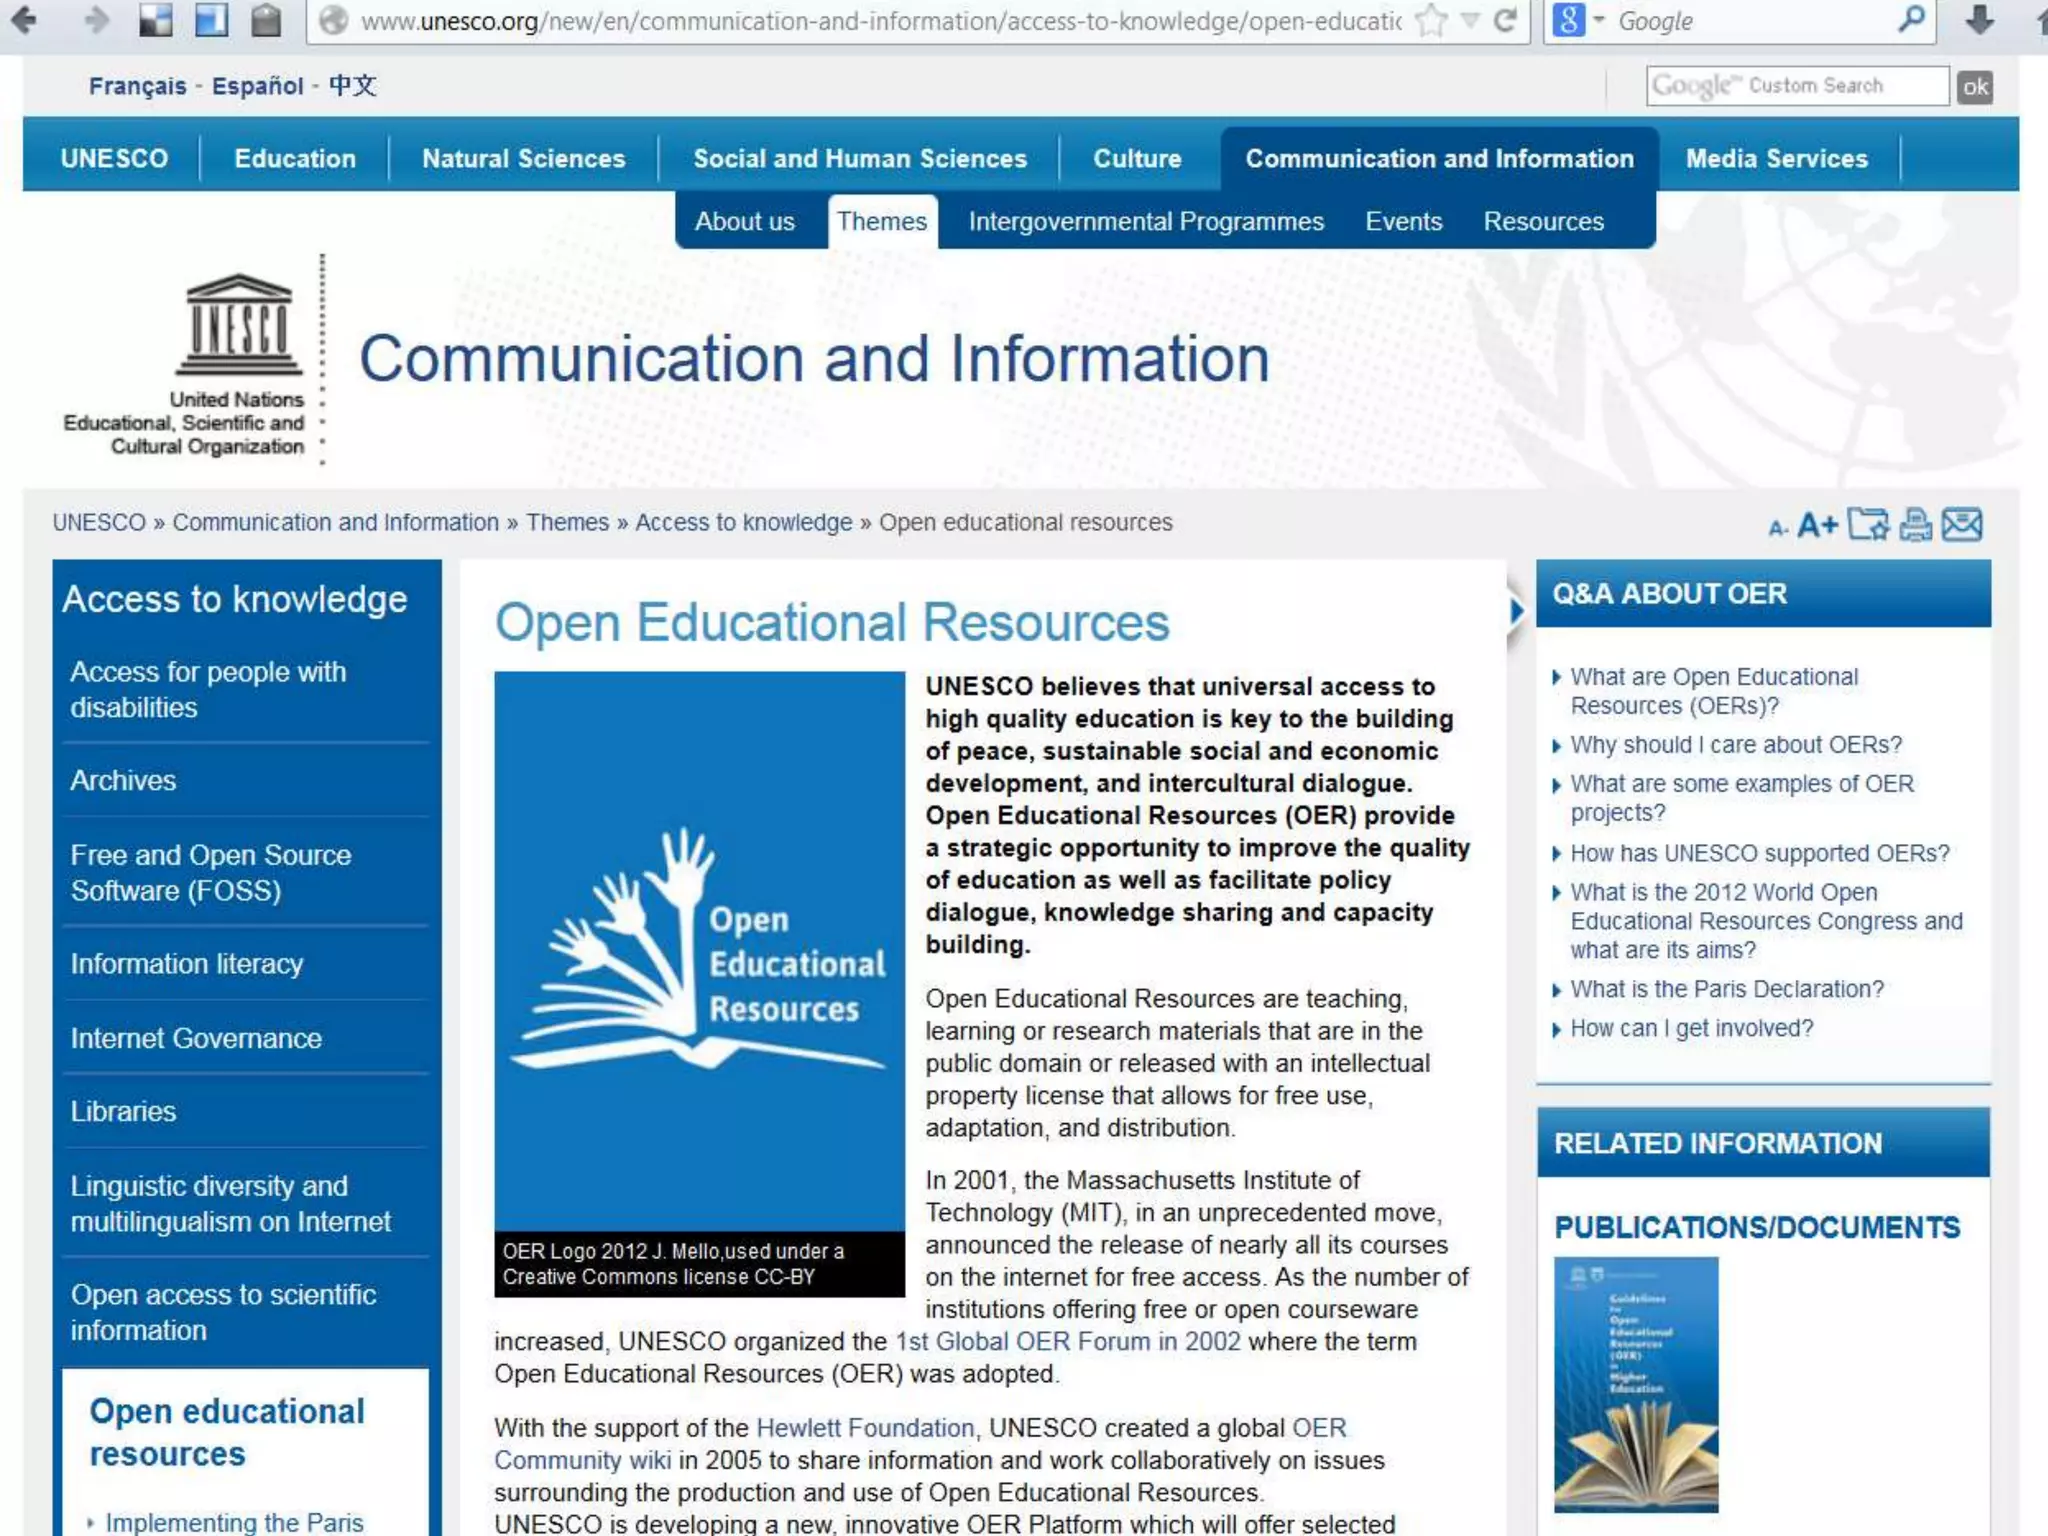
Task: Click the browser back arrow
Action: (24, 20)
